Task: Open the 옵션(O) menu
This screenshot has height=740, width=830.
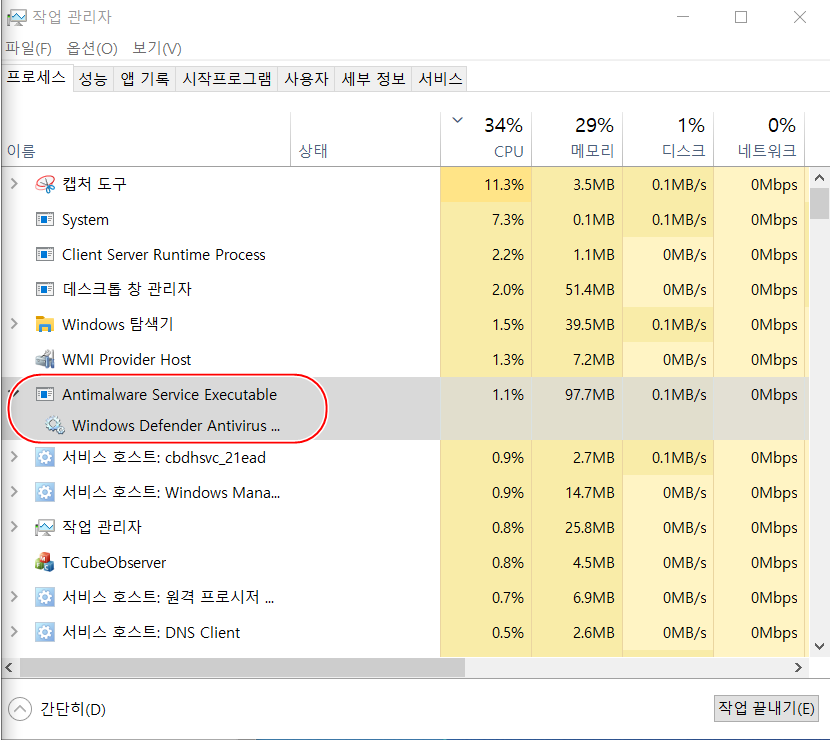Action: tap(92, 49)
